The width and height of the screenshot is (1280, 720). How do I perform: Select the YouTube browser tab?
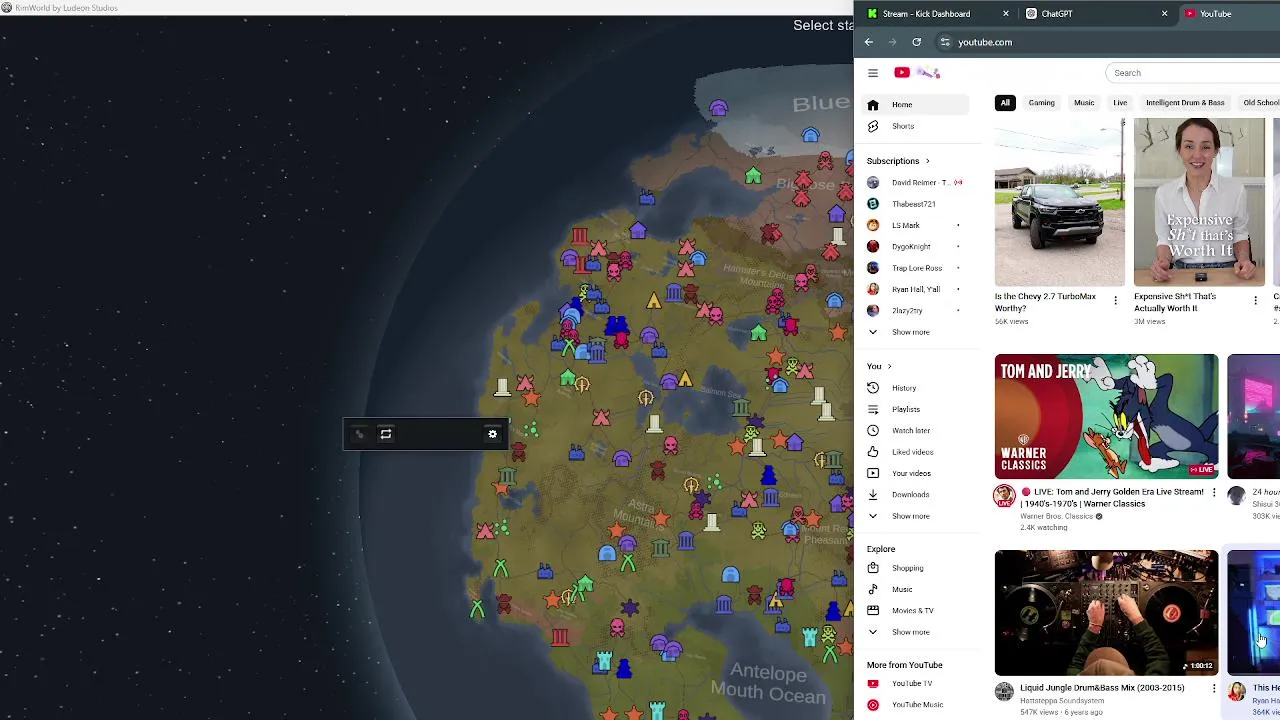pos(1216,14)
